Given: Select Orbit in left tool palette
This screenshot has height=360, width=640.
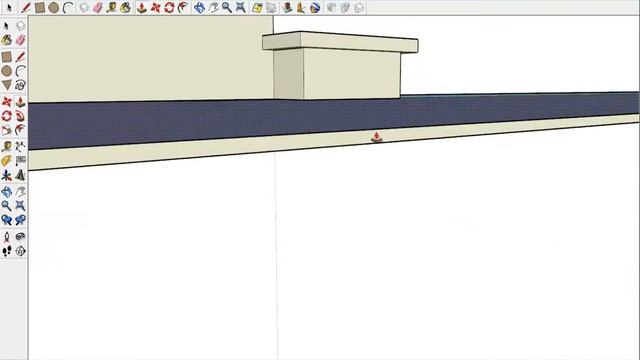Looking at the screenshot, I should click(6, 191).
